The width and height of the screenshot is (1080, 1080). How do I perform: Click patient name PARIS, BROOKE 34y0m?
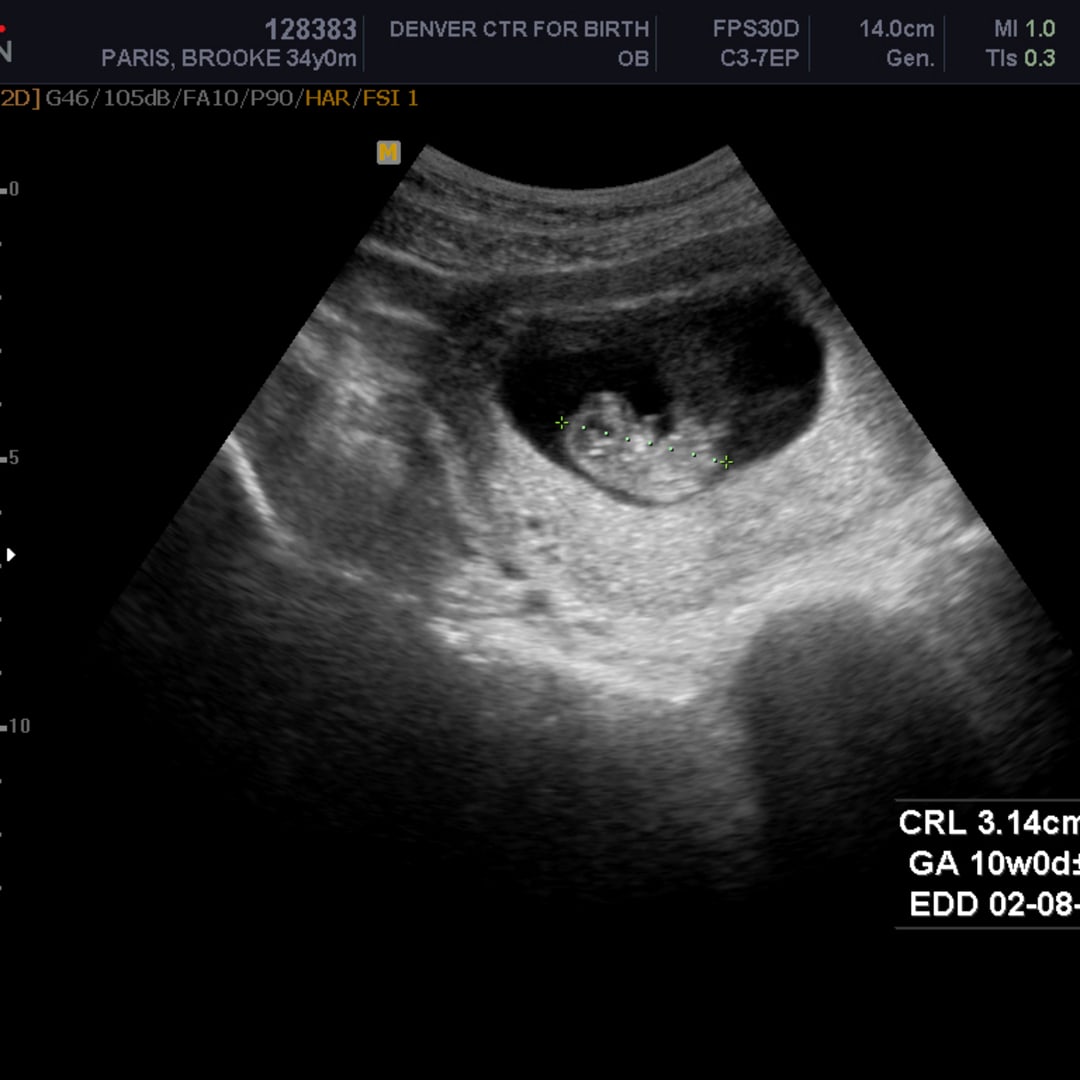coord(229,59)
